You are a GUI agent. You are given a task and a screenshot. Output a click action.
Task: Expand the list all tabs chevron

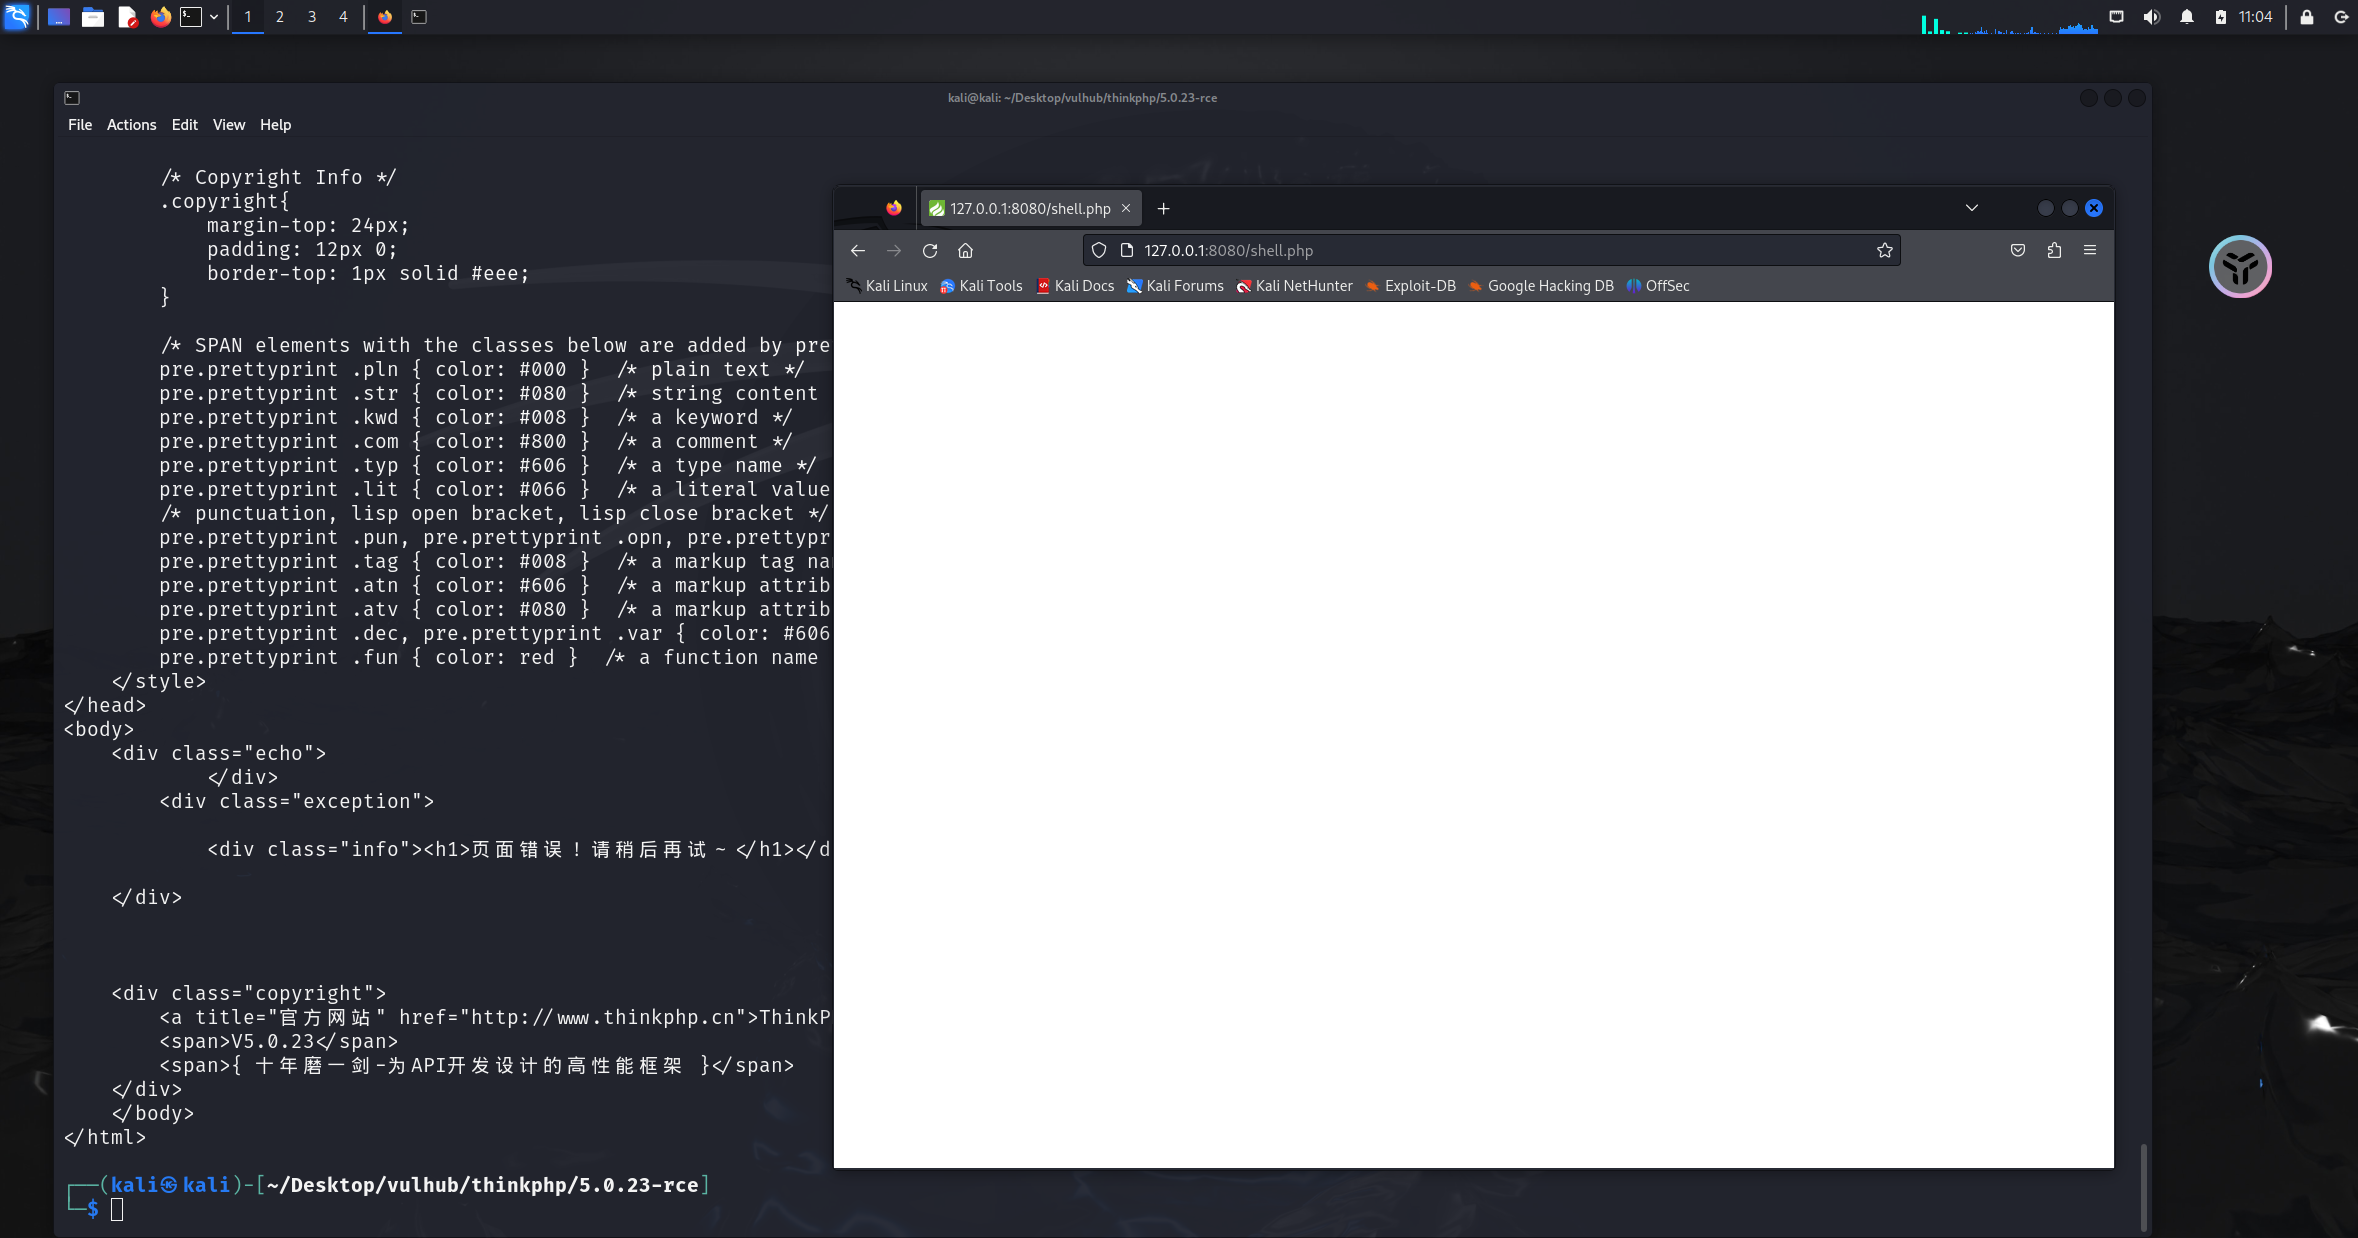coord(1972,208)
